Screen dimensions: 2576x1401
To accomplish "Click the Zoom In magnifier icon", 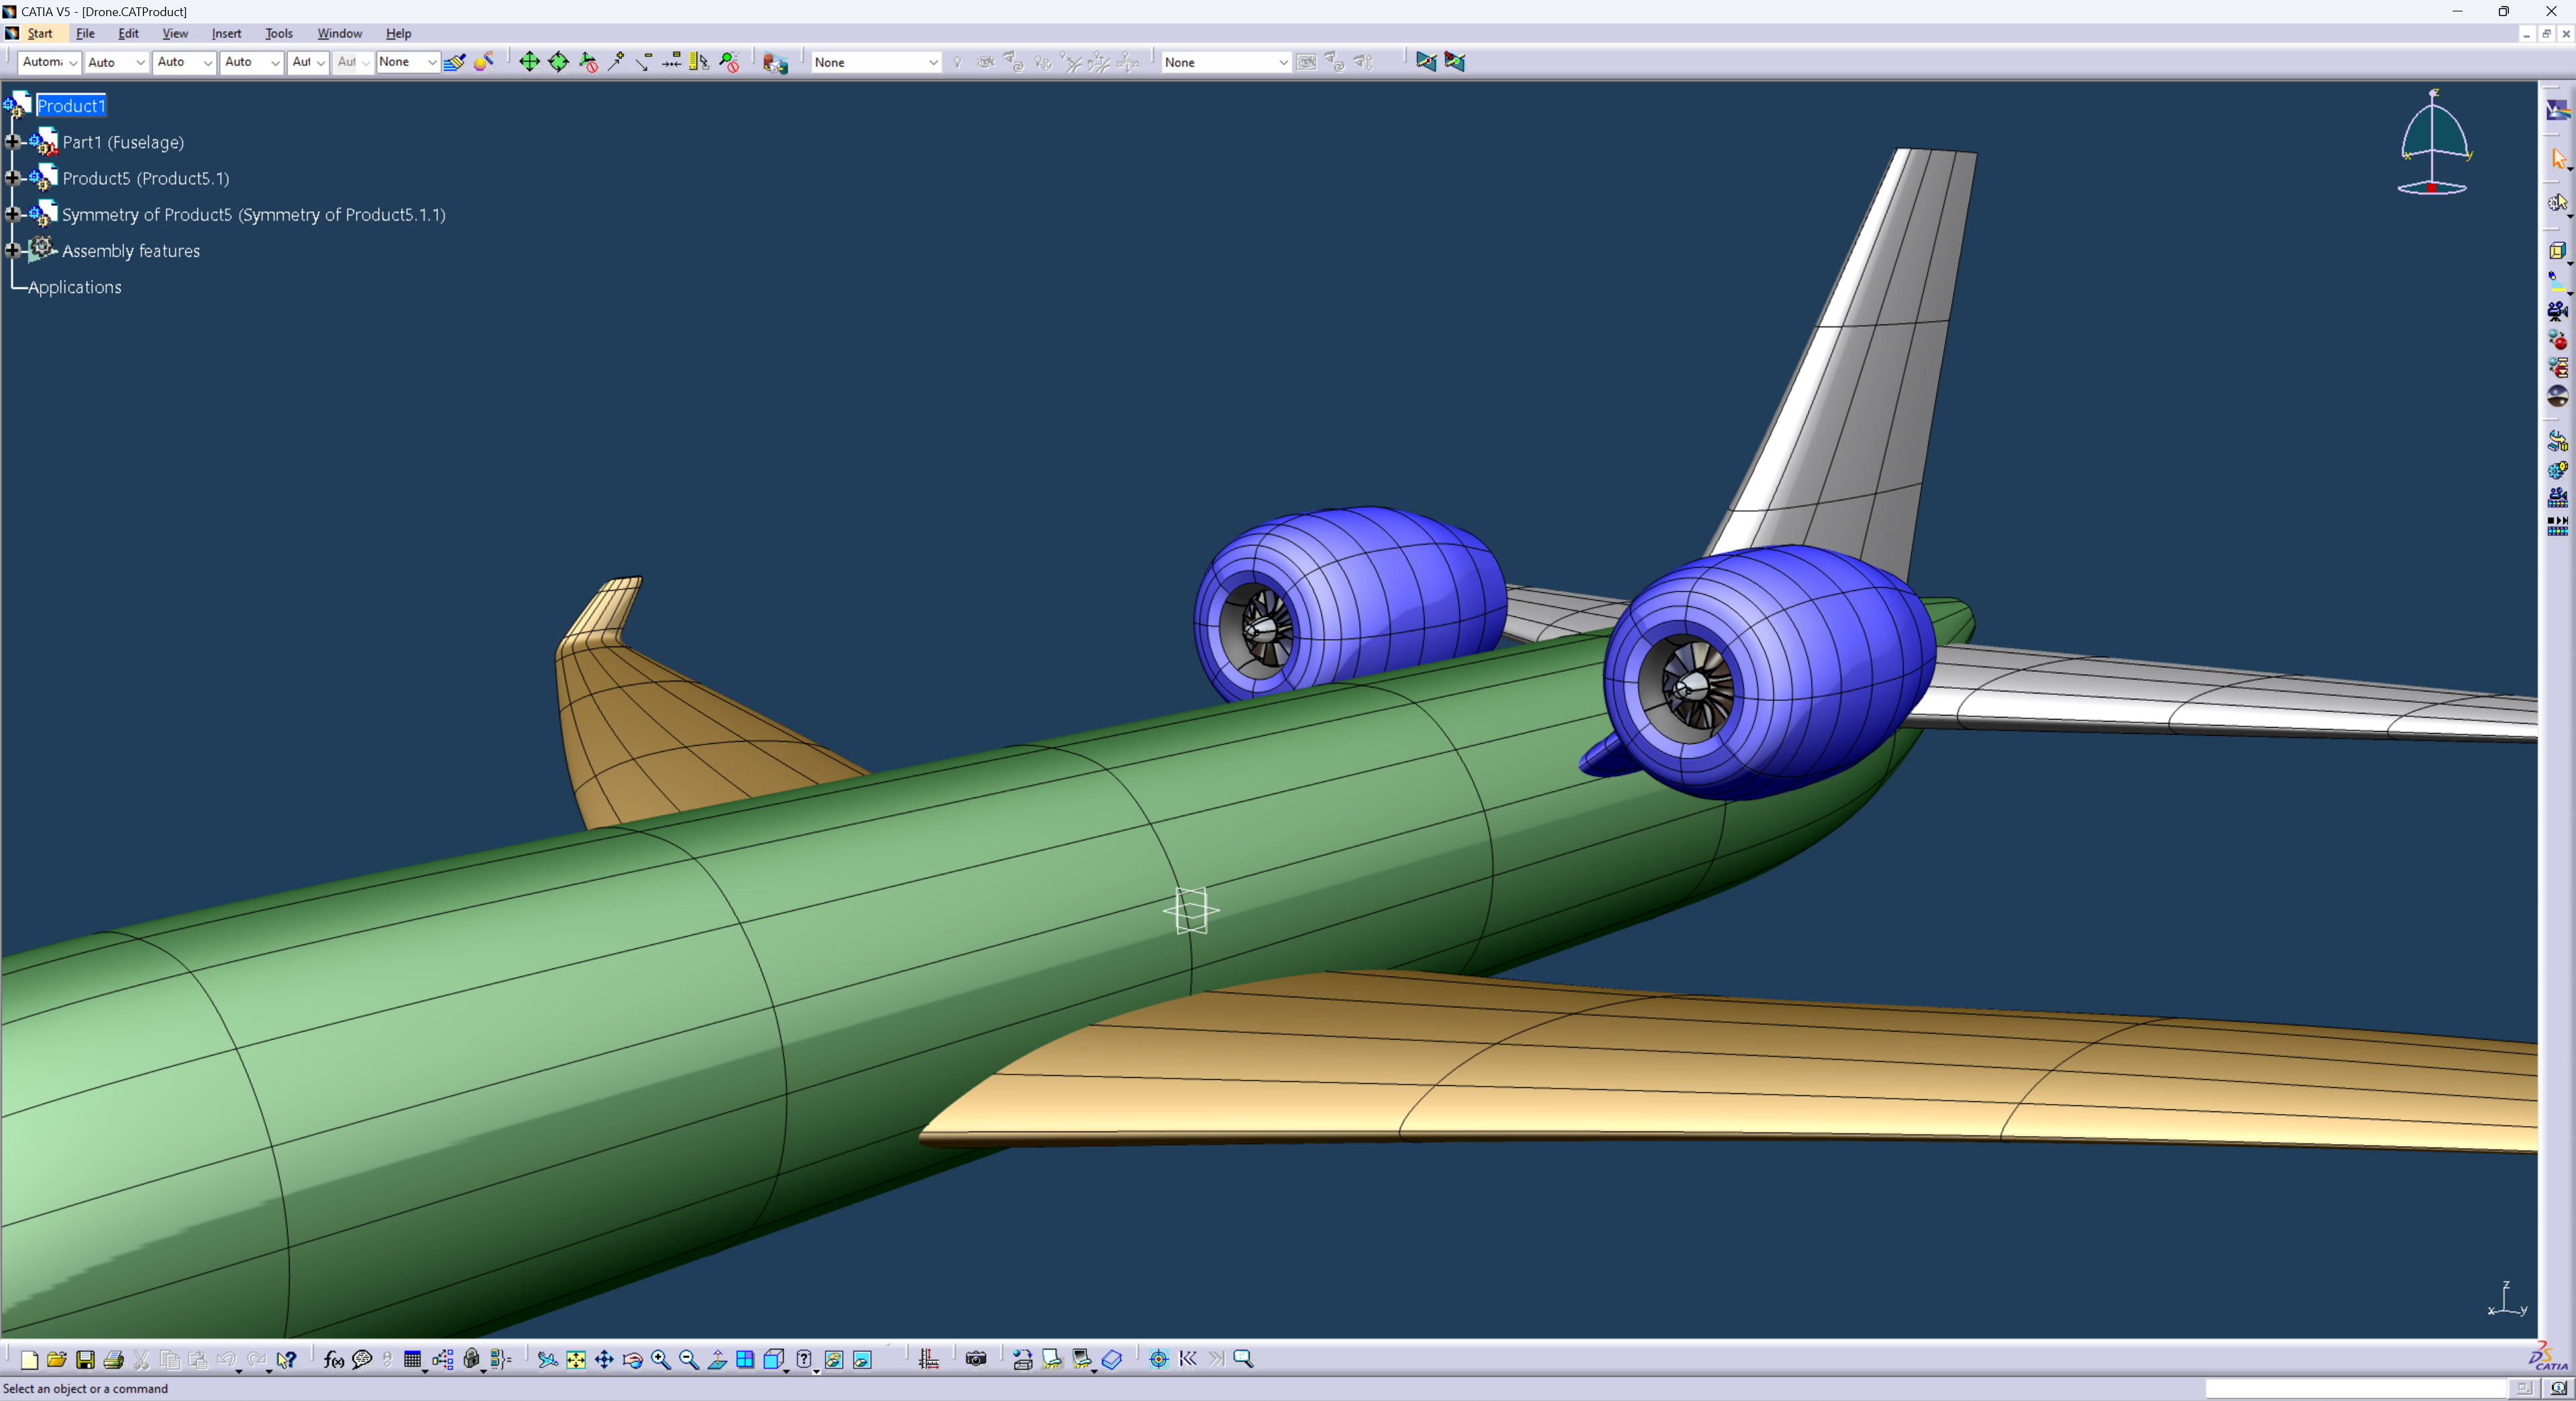I will [660, 1359].
